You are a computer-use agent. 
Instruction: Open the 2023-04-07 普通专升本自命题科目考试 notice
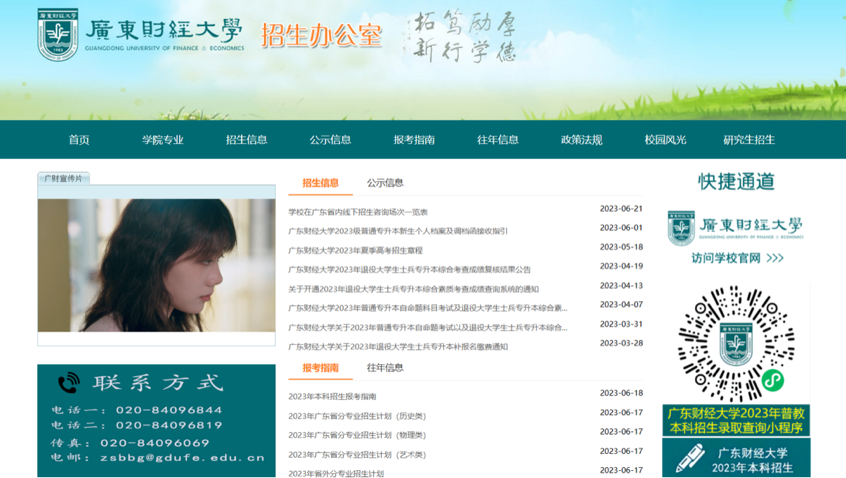[x=427, y=308]
